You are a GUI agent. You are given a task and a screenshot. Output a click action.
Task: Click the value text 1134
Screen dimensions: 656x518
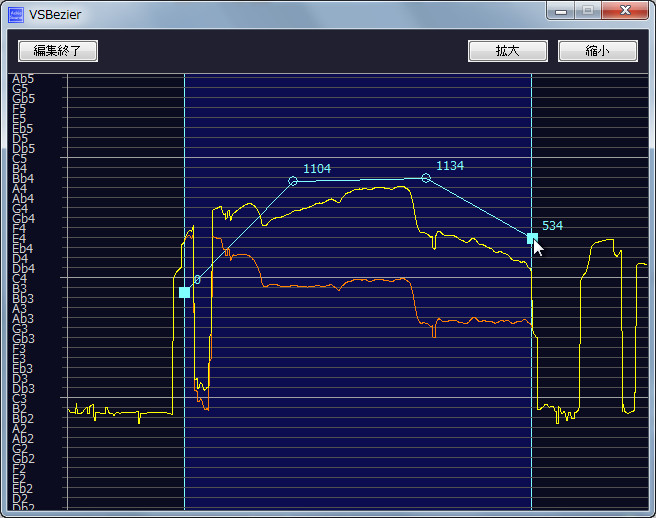pos(450,166)
